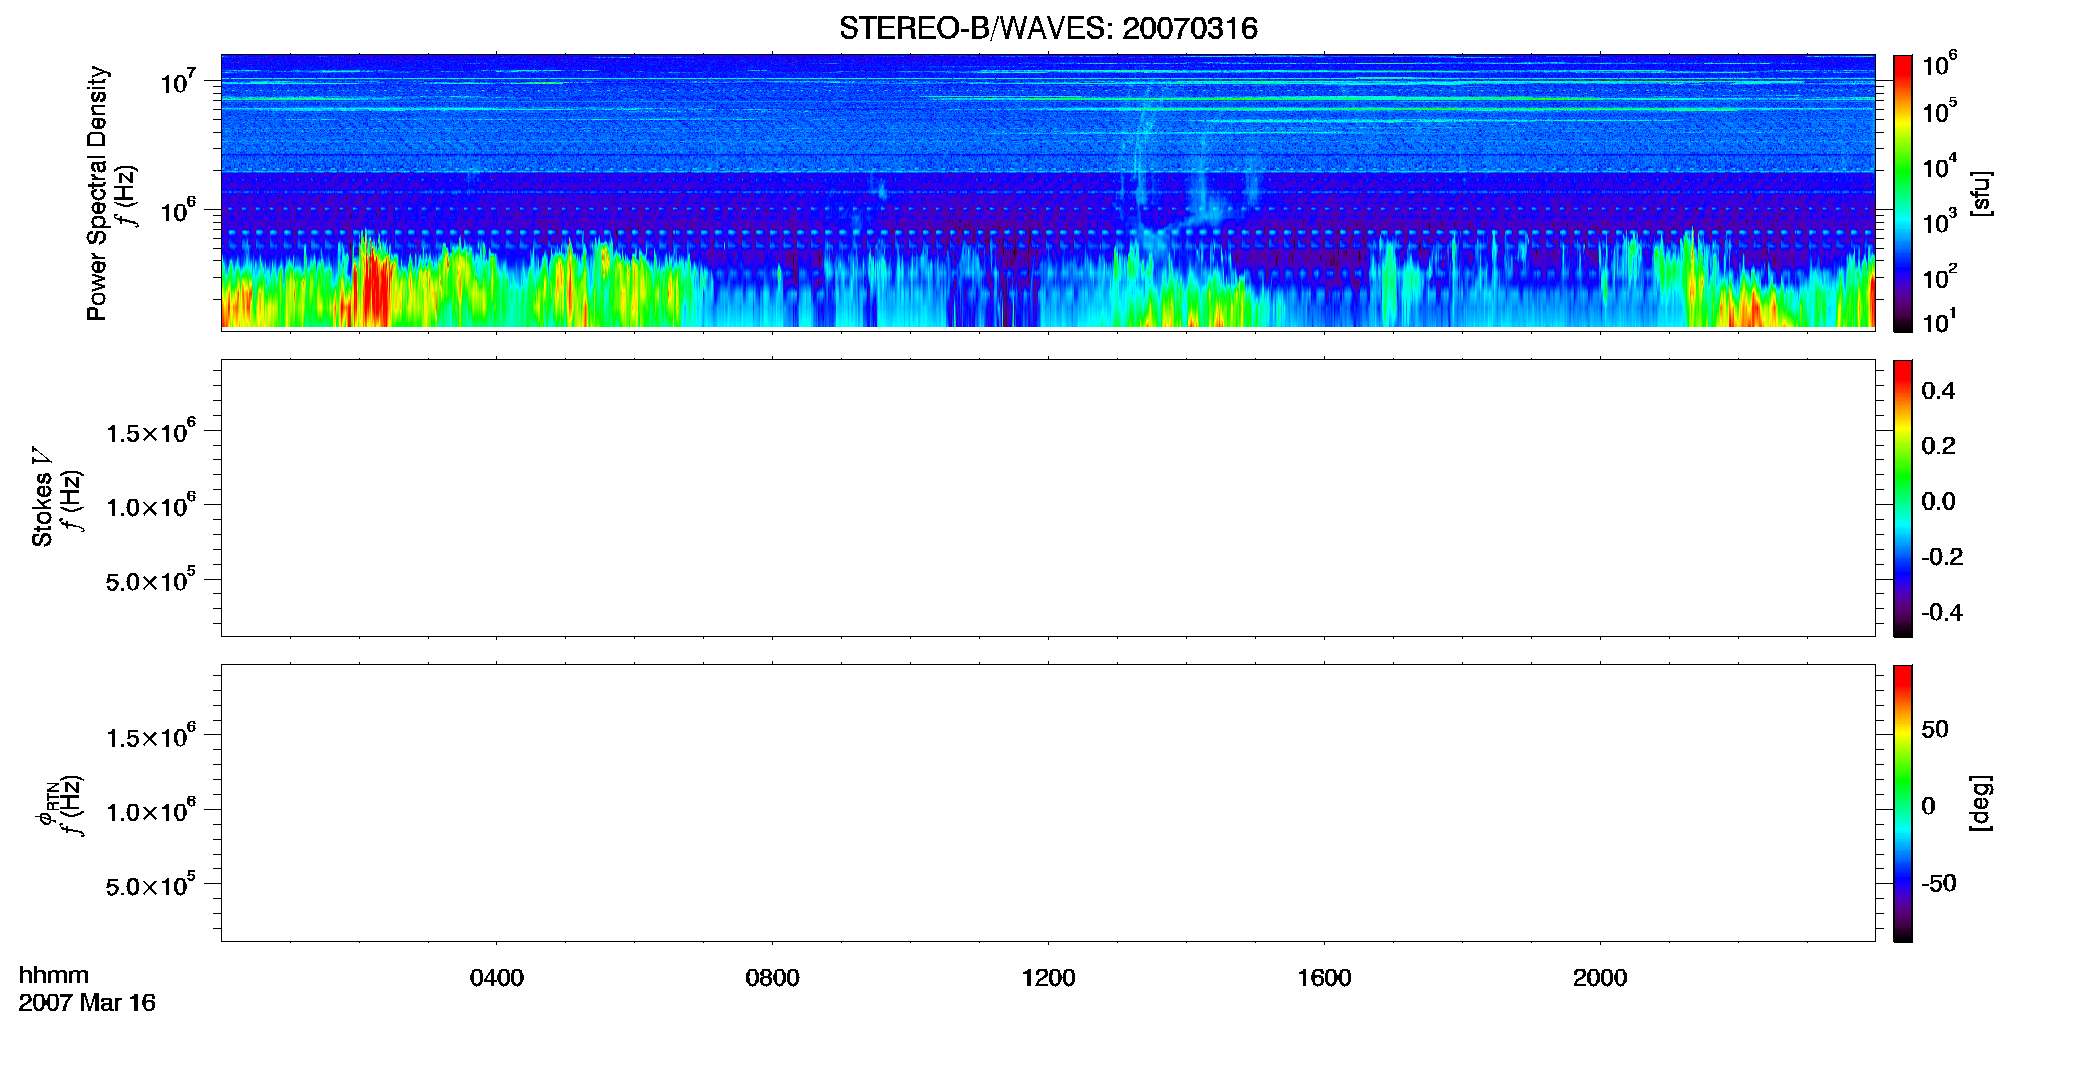
Task: Click the 2007 Mar 16 date label
Action: (87, 1003)
